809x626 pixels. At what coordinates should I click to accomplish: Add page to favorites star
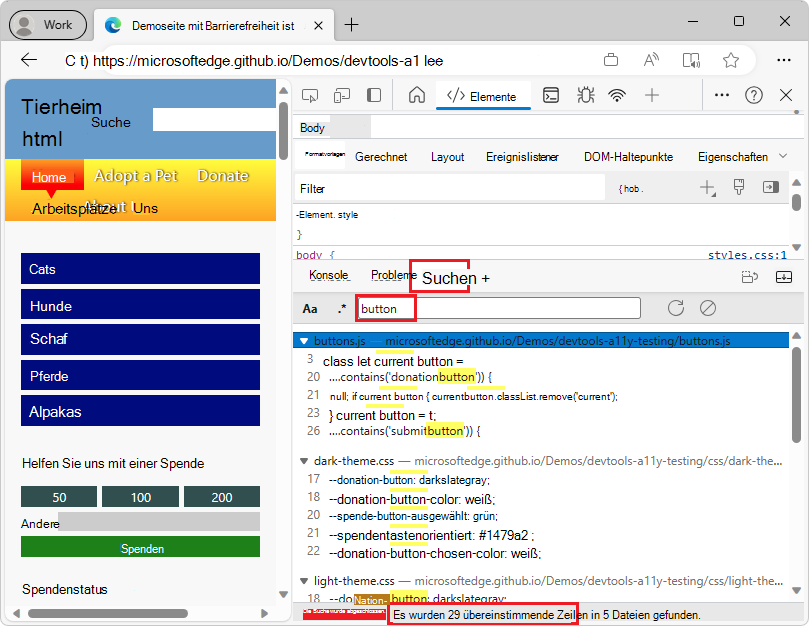click(731, 60)
